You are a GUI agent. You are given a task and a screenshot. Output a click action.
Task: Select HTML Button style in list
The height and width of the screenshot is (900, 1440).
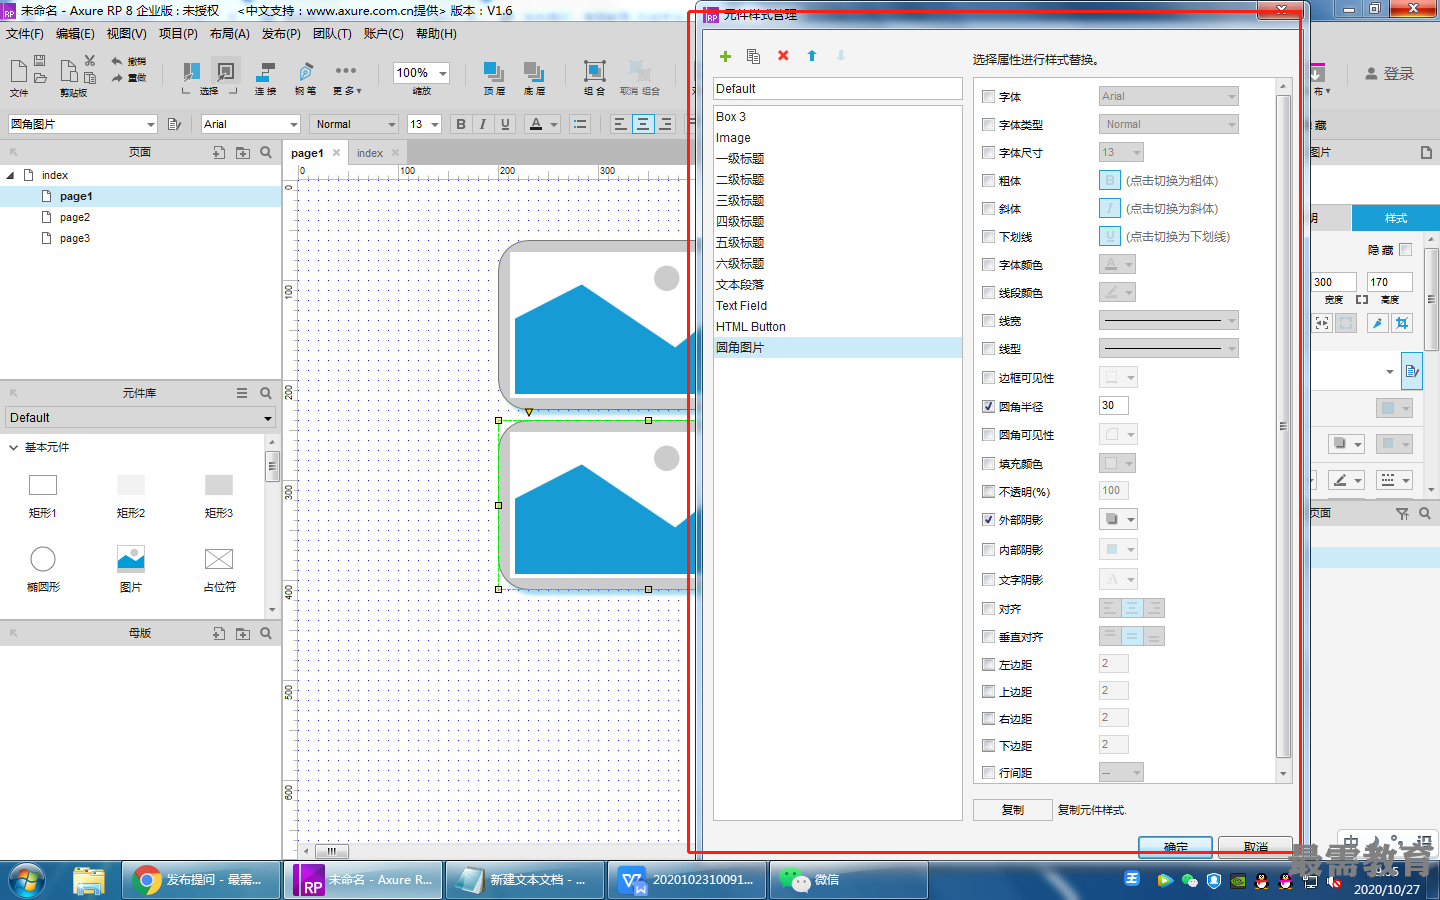click(837, 327)
